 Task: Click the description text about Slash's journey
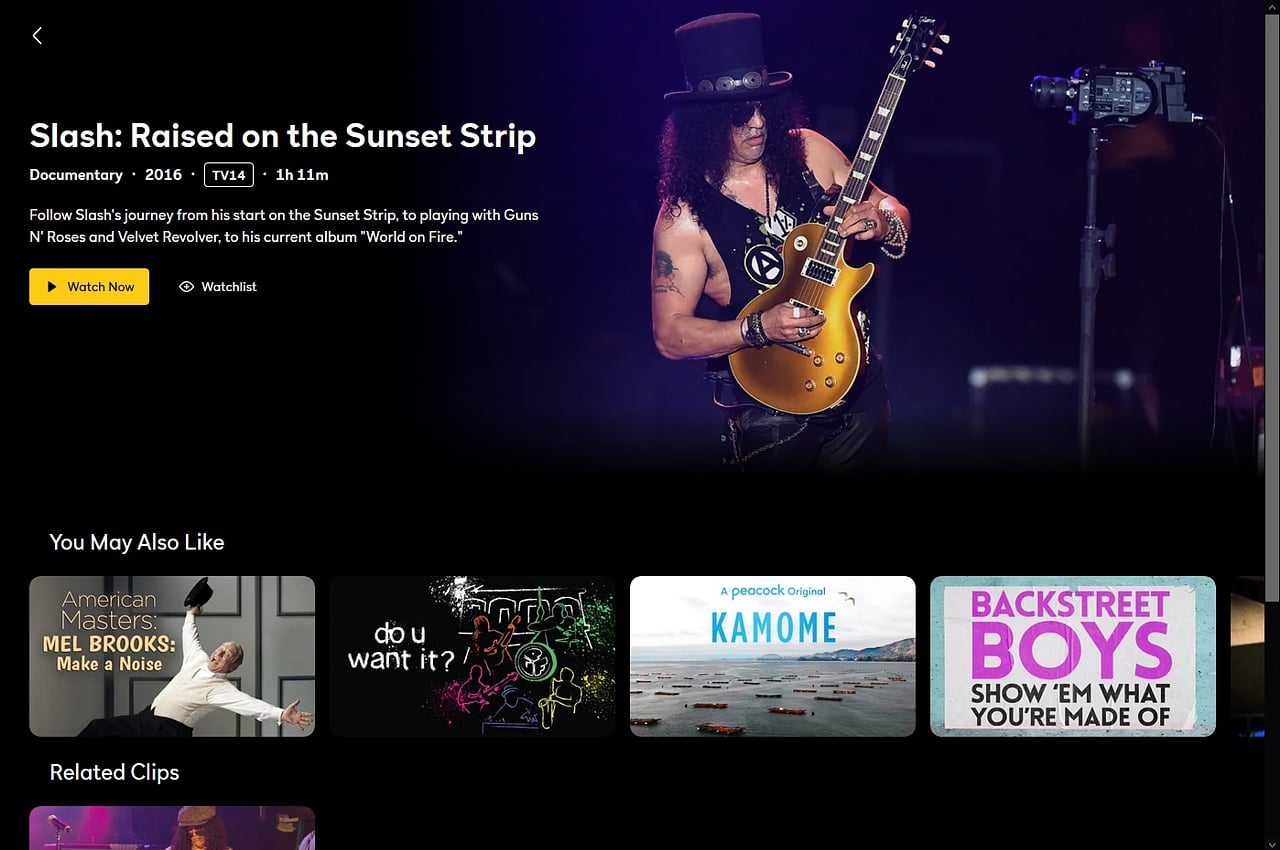[284, 226]
